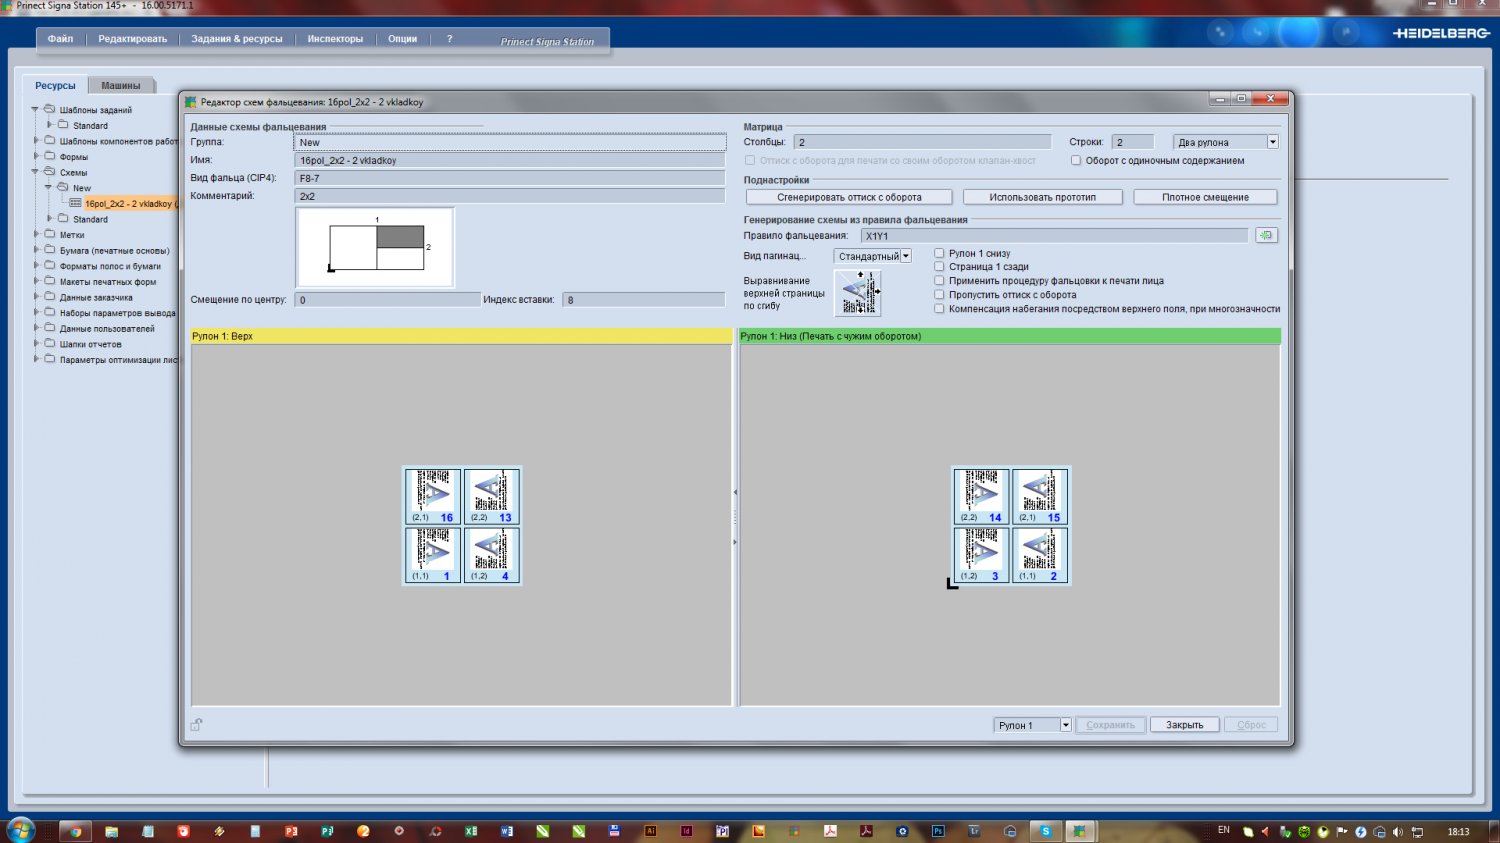Click 'Плотное смещение' button
This screenshot has width=1500, height=843.
click(x=1205, y=197)
